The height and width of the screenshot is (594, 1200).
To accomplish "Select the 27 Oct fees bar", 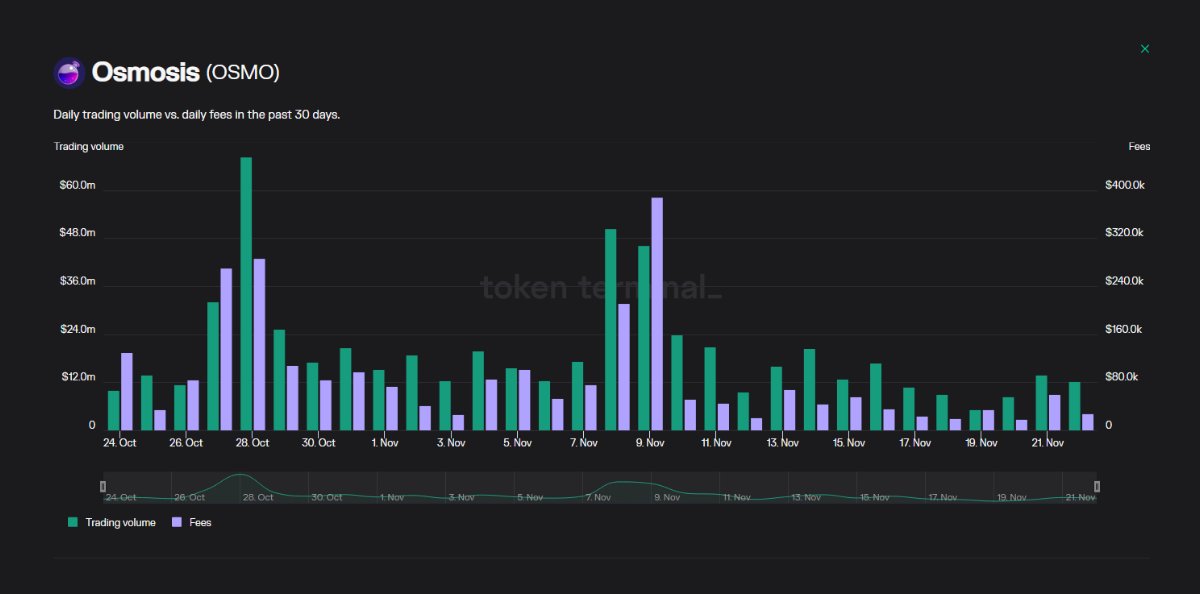I will click(226, 350).
